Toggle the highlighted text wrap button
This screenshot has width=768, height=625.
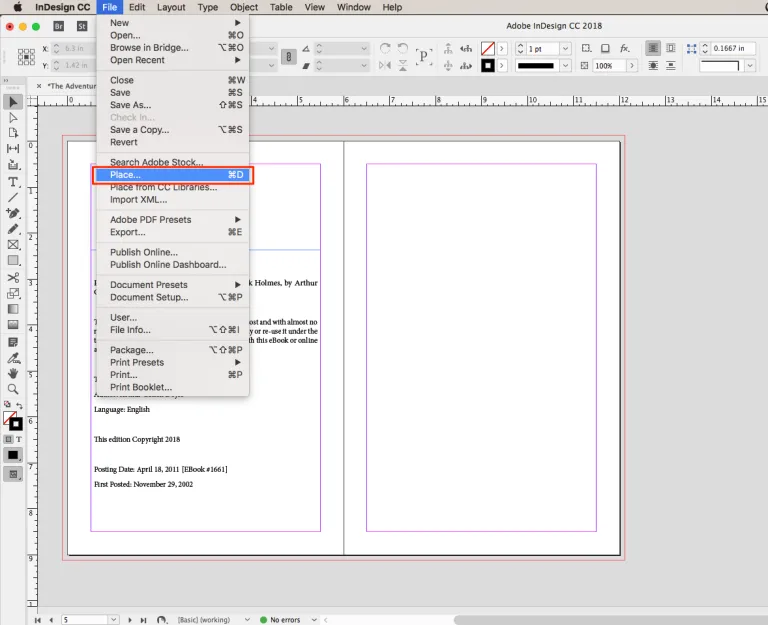[653, 48]
